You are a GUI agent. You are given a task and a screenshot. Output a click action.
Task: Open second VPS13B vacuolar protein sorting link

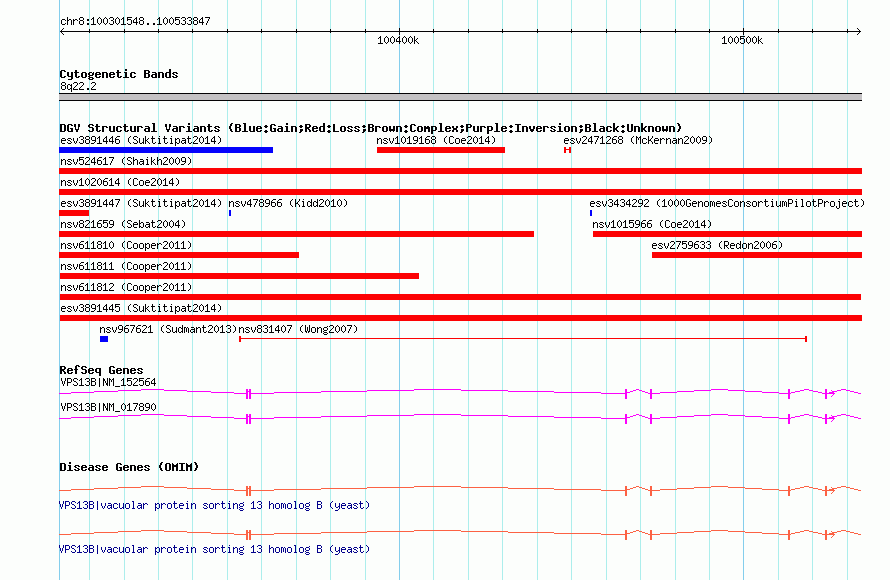click(x=215, y=549)
